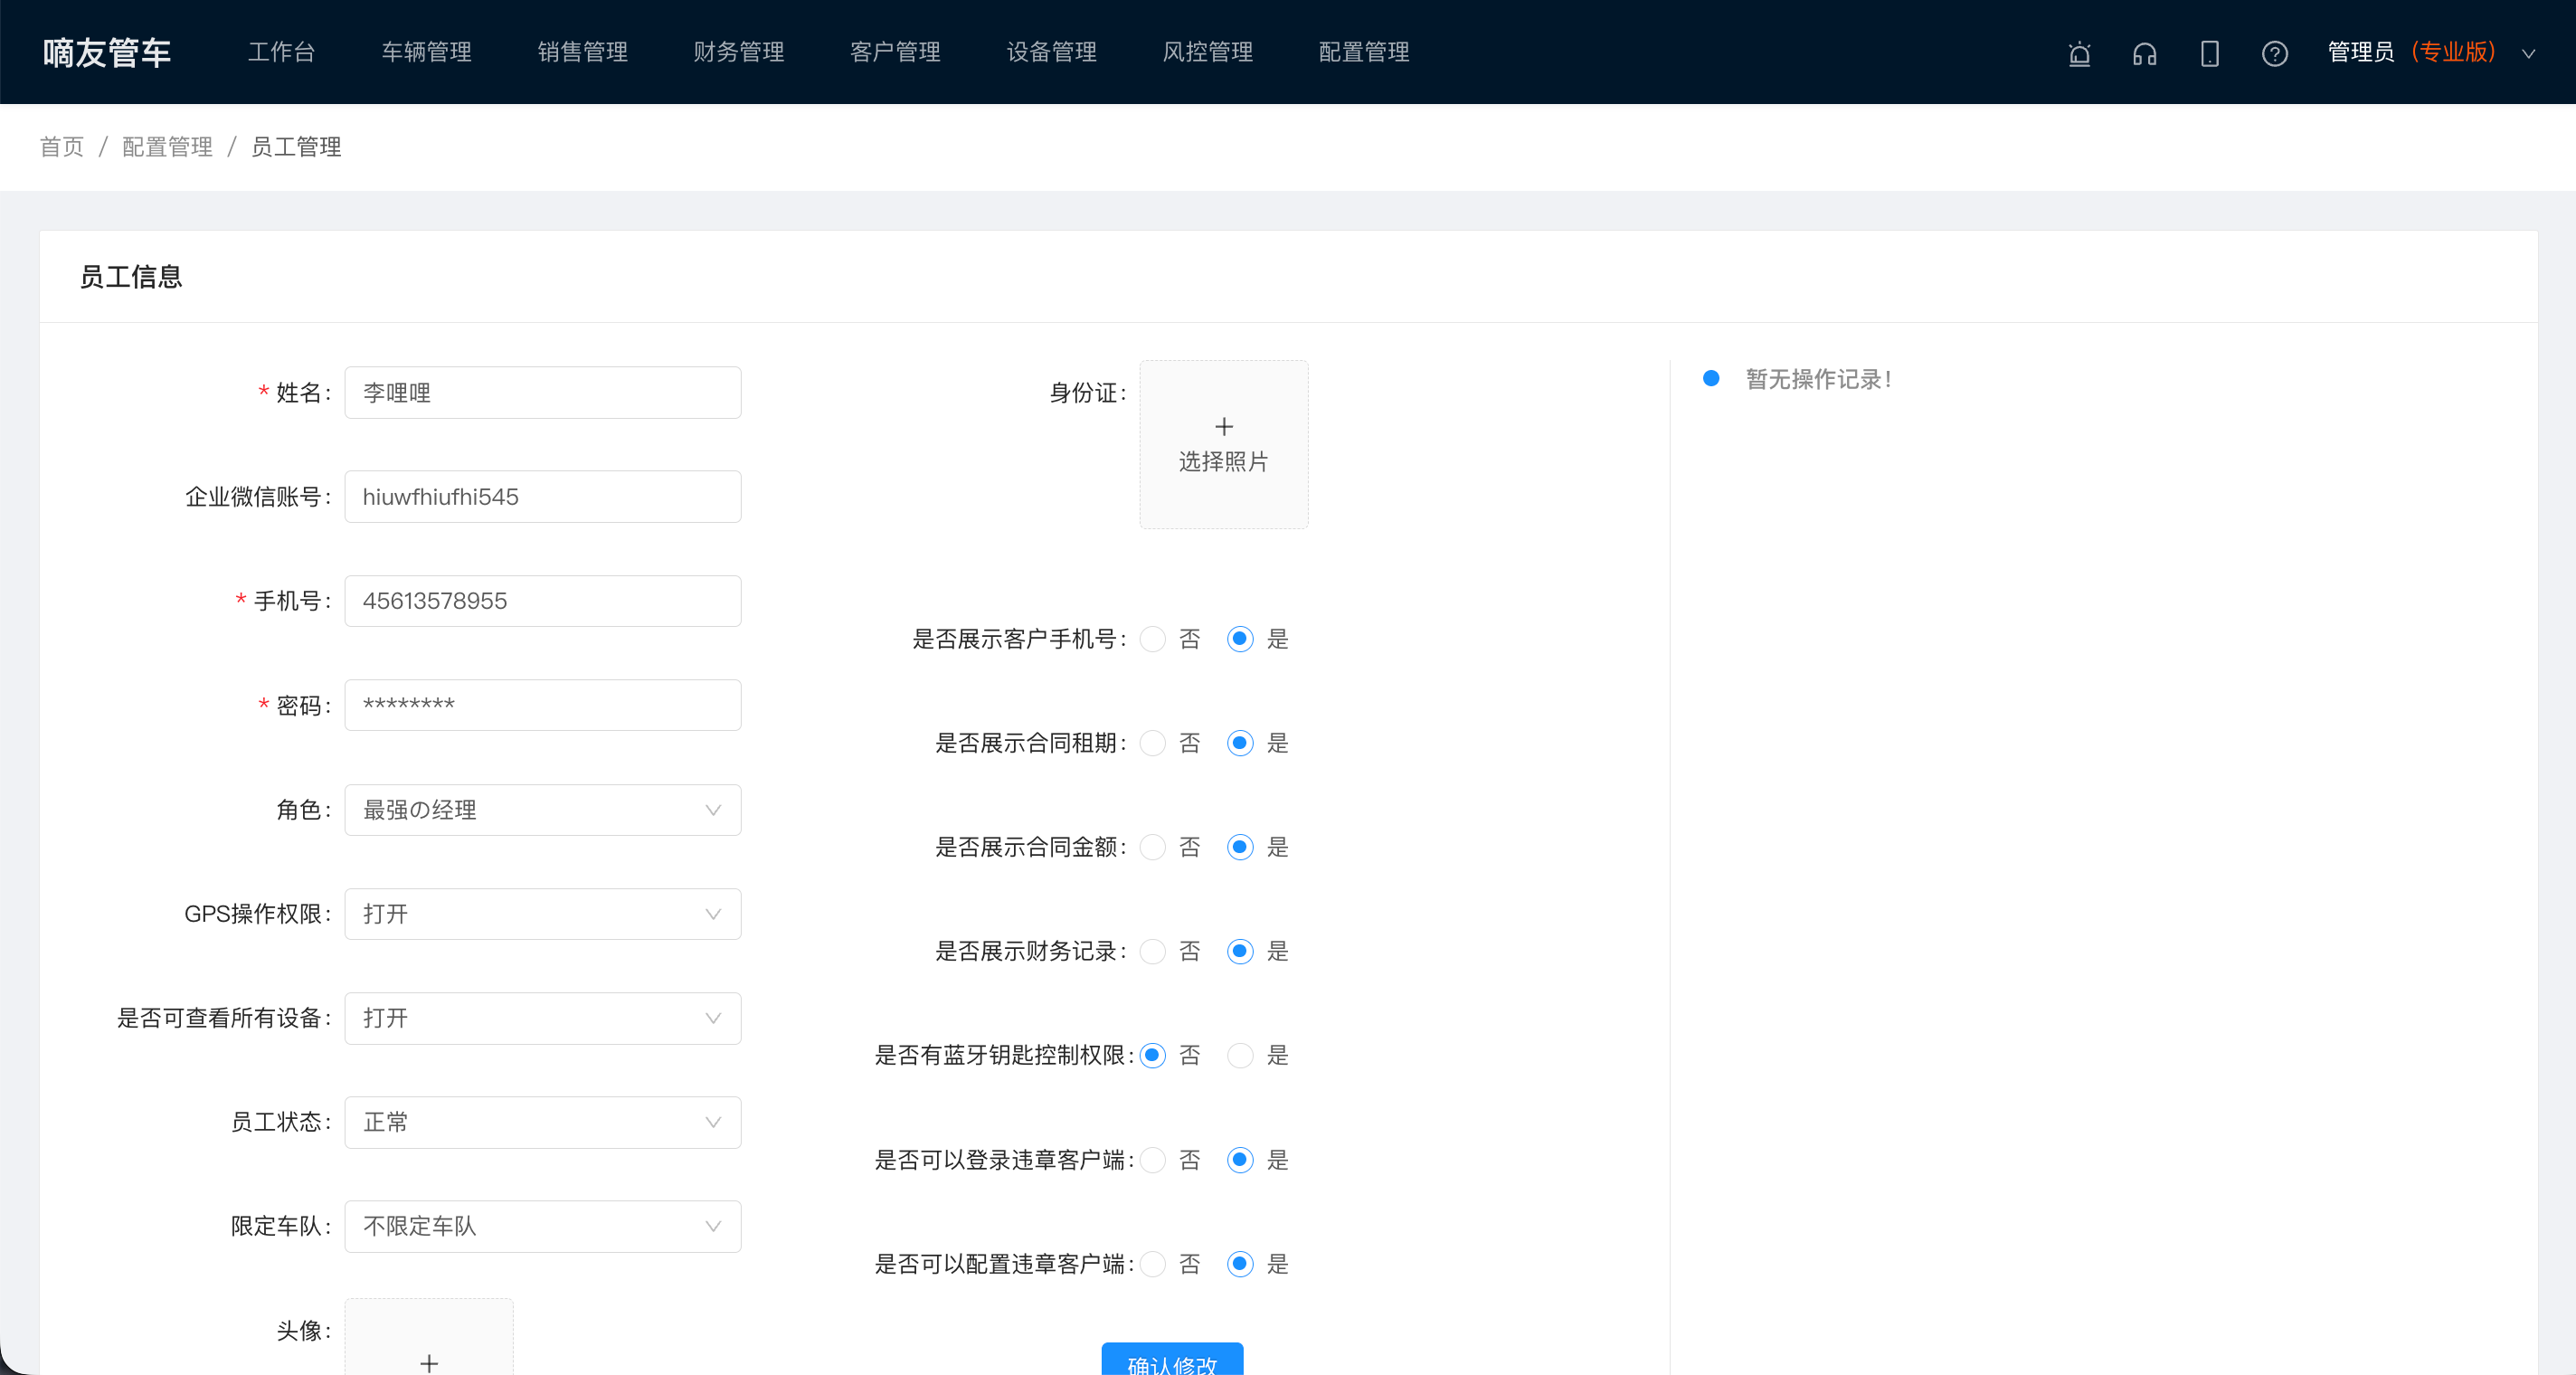
Task: Click the 员工信息 section heading
Action: [x=130, y=277]
